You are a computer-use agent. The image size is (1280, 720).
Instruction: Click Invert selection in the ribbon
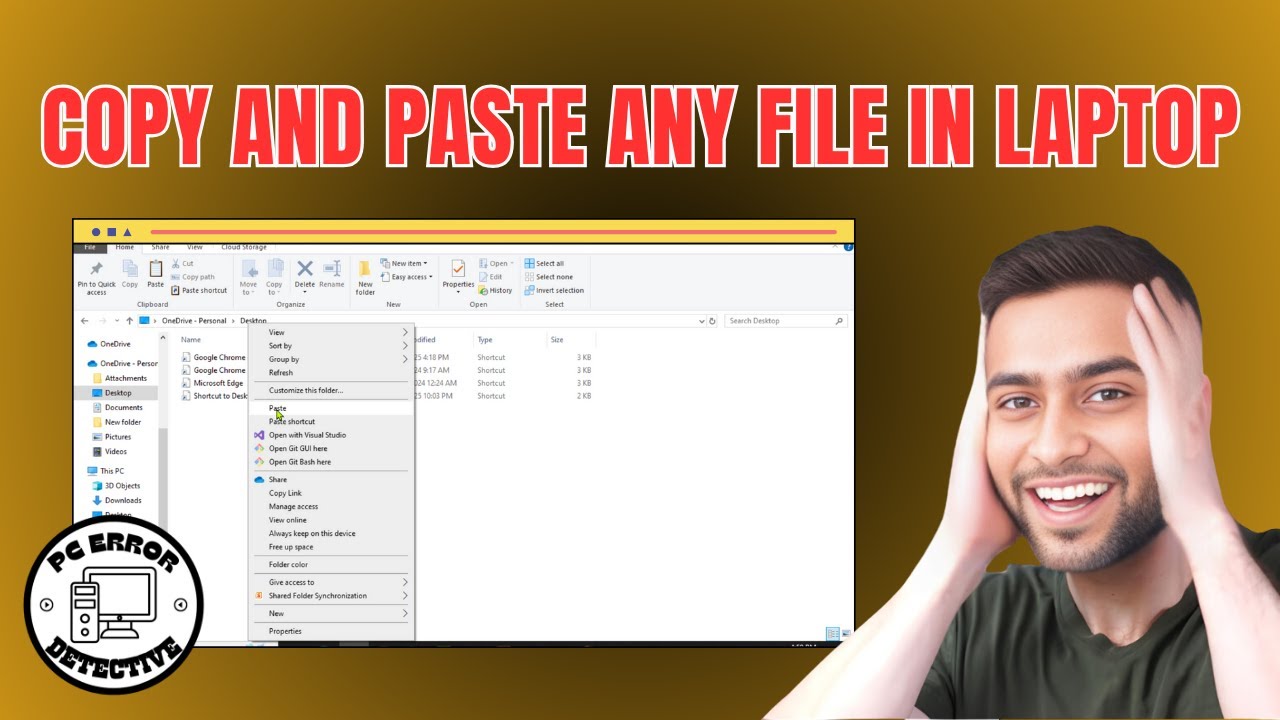pyautogui.click(x=554, y=290)
